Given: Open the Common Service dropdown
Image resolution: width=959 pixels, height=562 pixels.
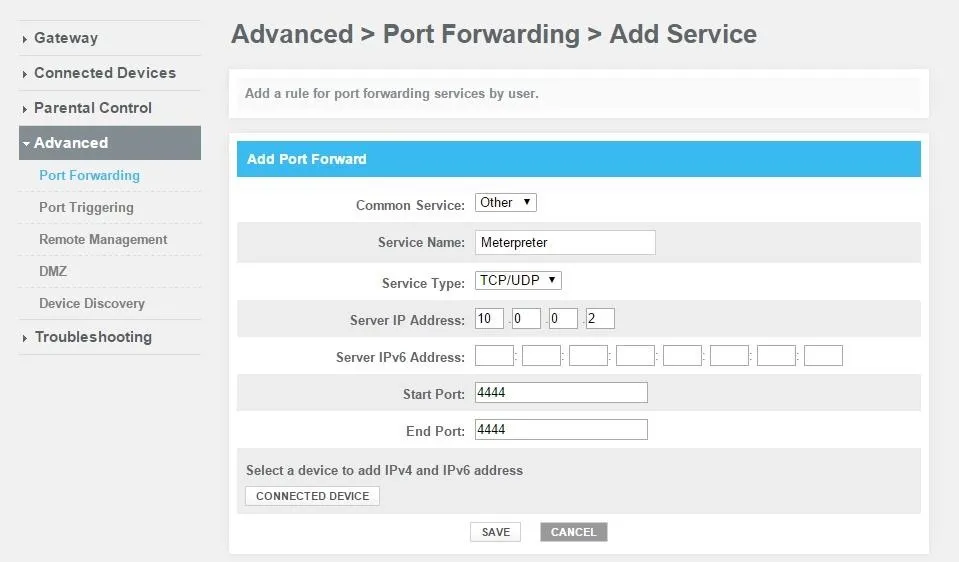Looking at the screenshot, I should click(506, 202).
